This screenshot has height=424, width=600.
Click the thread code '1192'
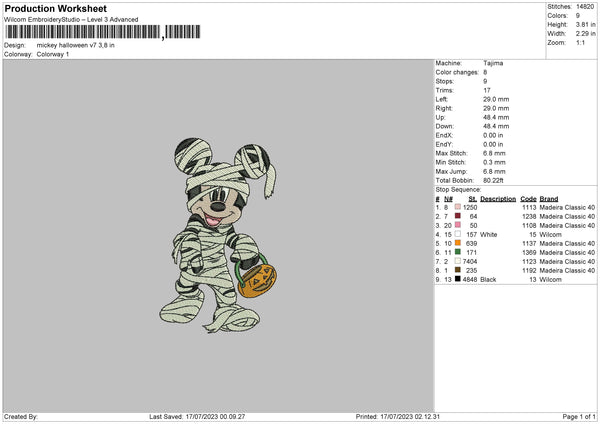pos(529,271)
